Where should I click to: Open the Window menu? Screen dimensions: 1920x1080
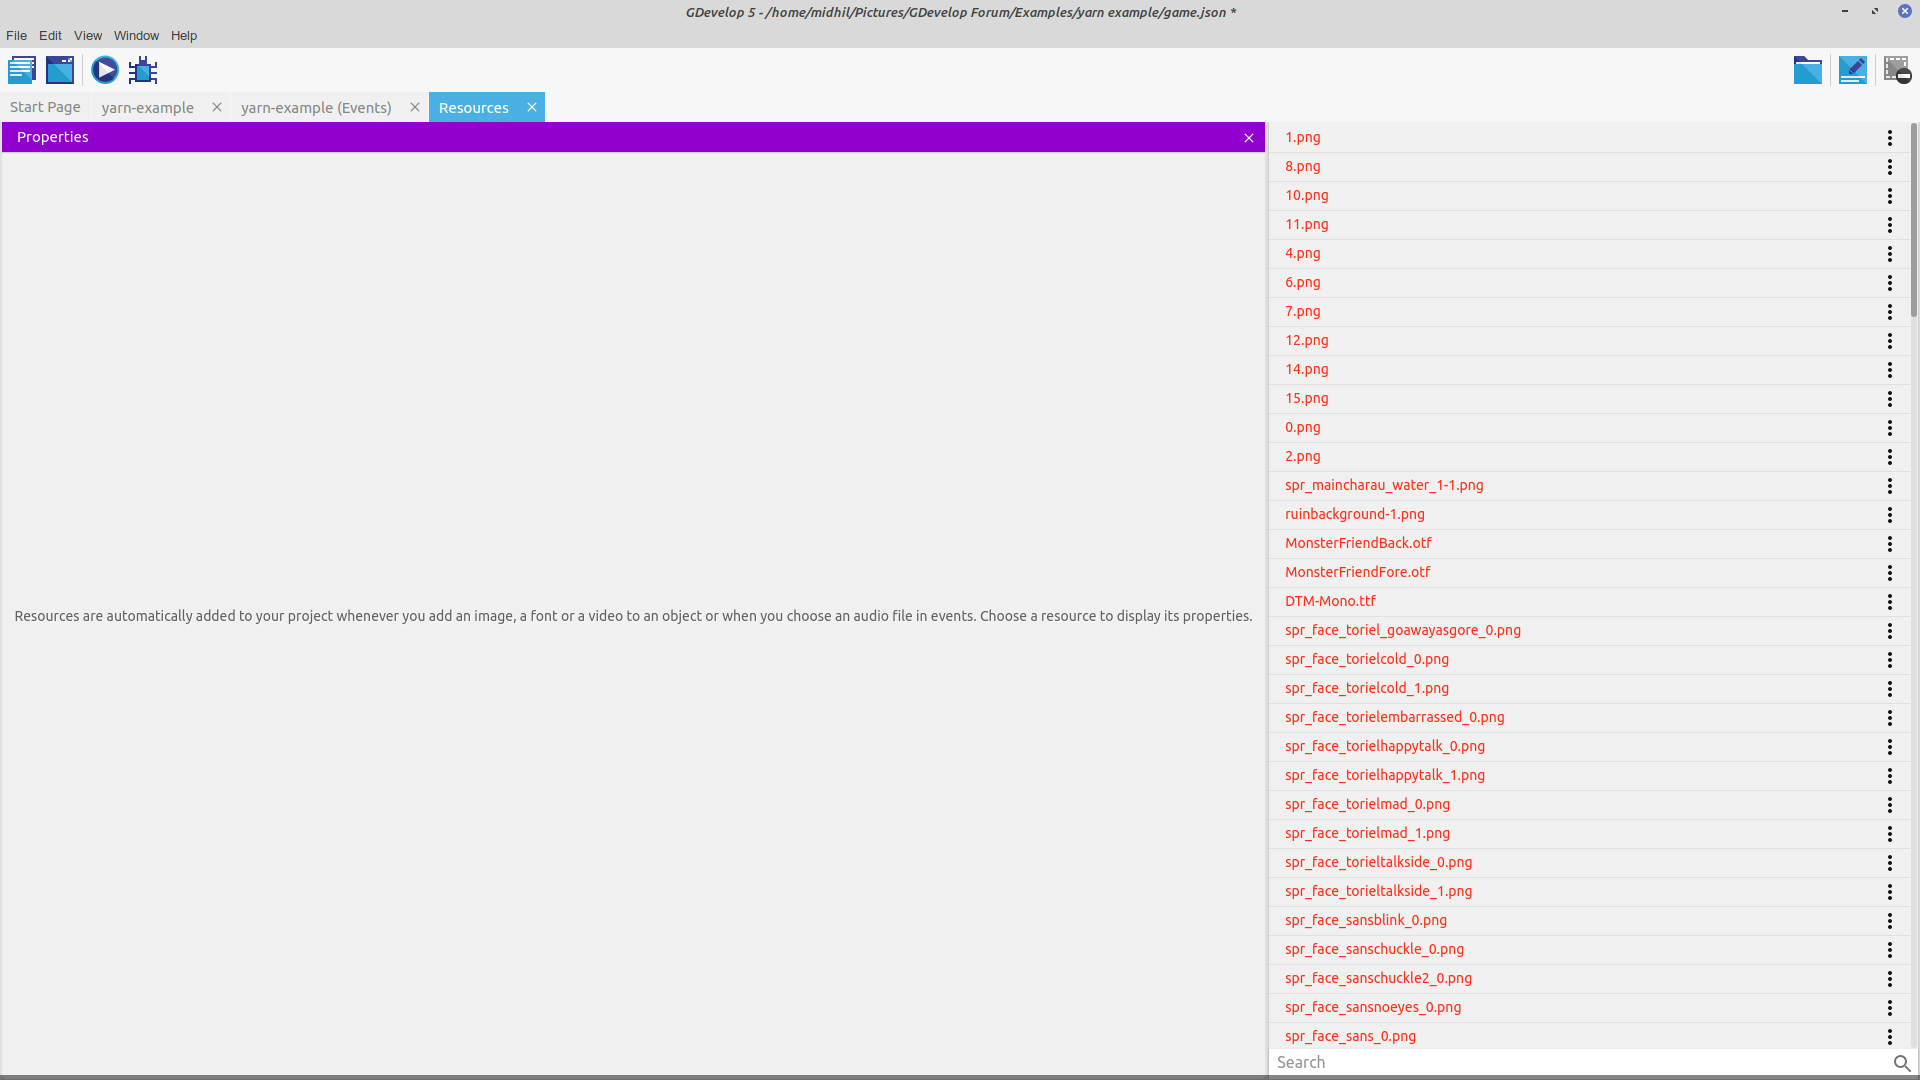[136, 35]
